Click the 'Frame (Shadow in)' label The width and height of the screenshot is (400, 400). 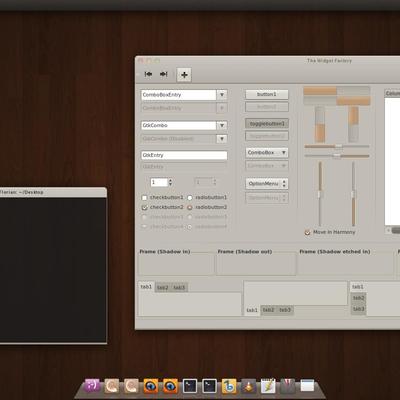pyautogui.click(x=165, y=252)
